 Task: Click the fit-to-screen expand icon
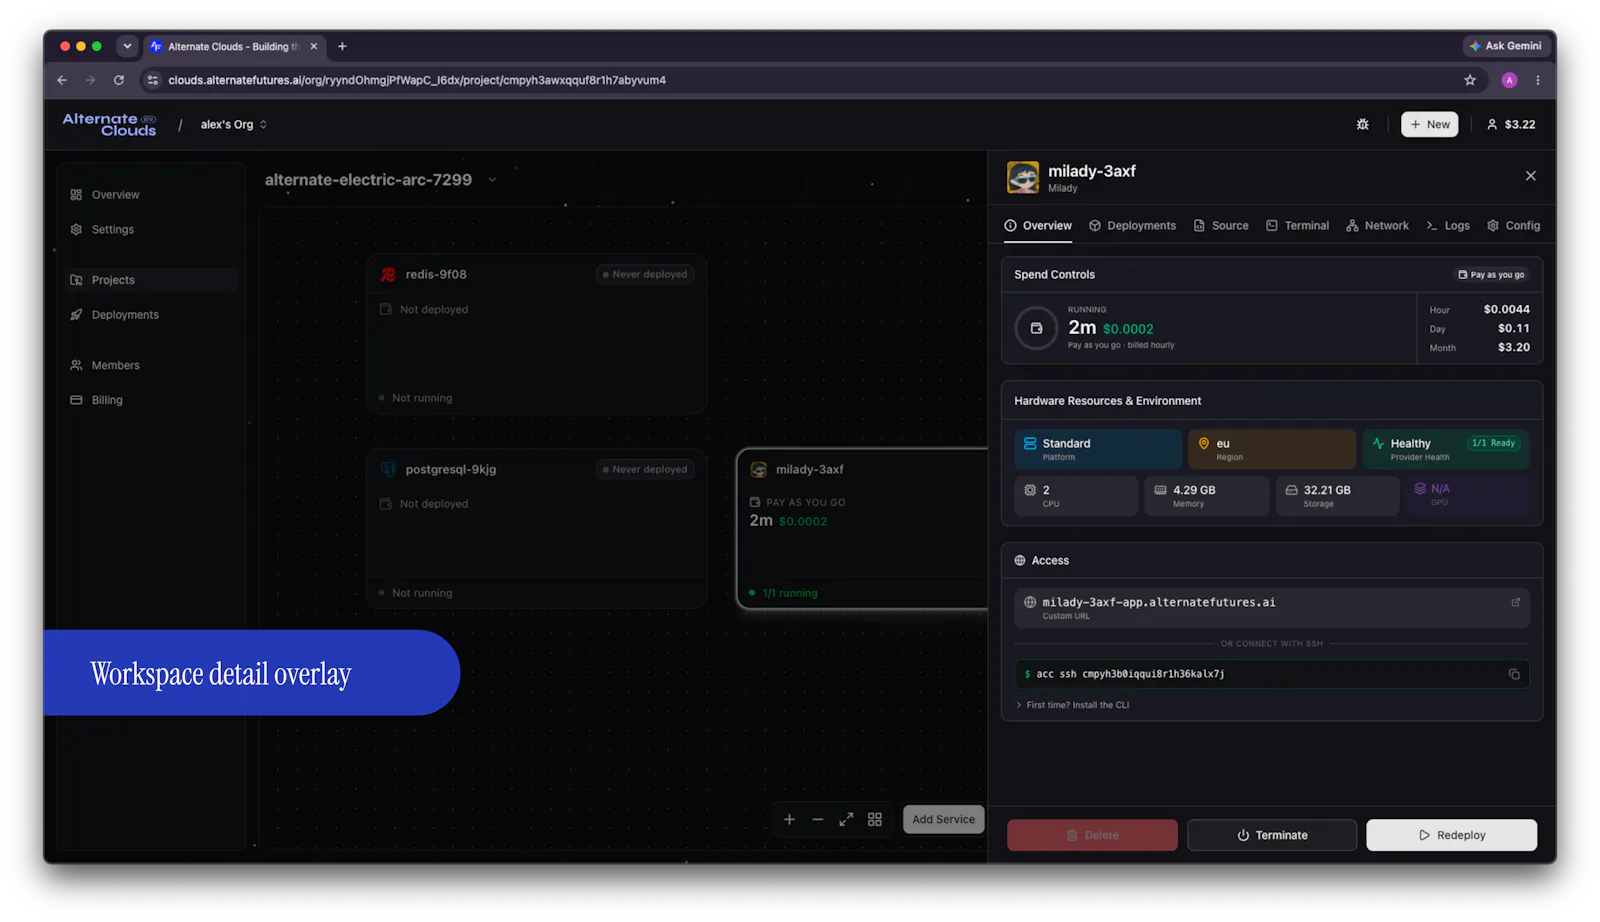846,819
